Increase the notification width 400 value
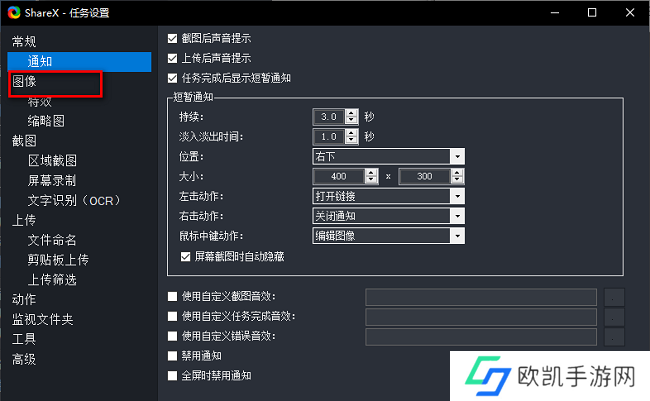650x401 pixels. 371,173
